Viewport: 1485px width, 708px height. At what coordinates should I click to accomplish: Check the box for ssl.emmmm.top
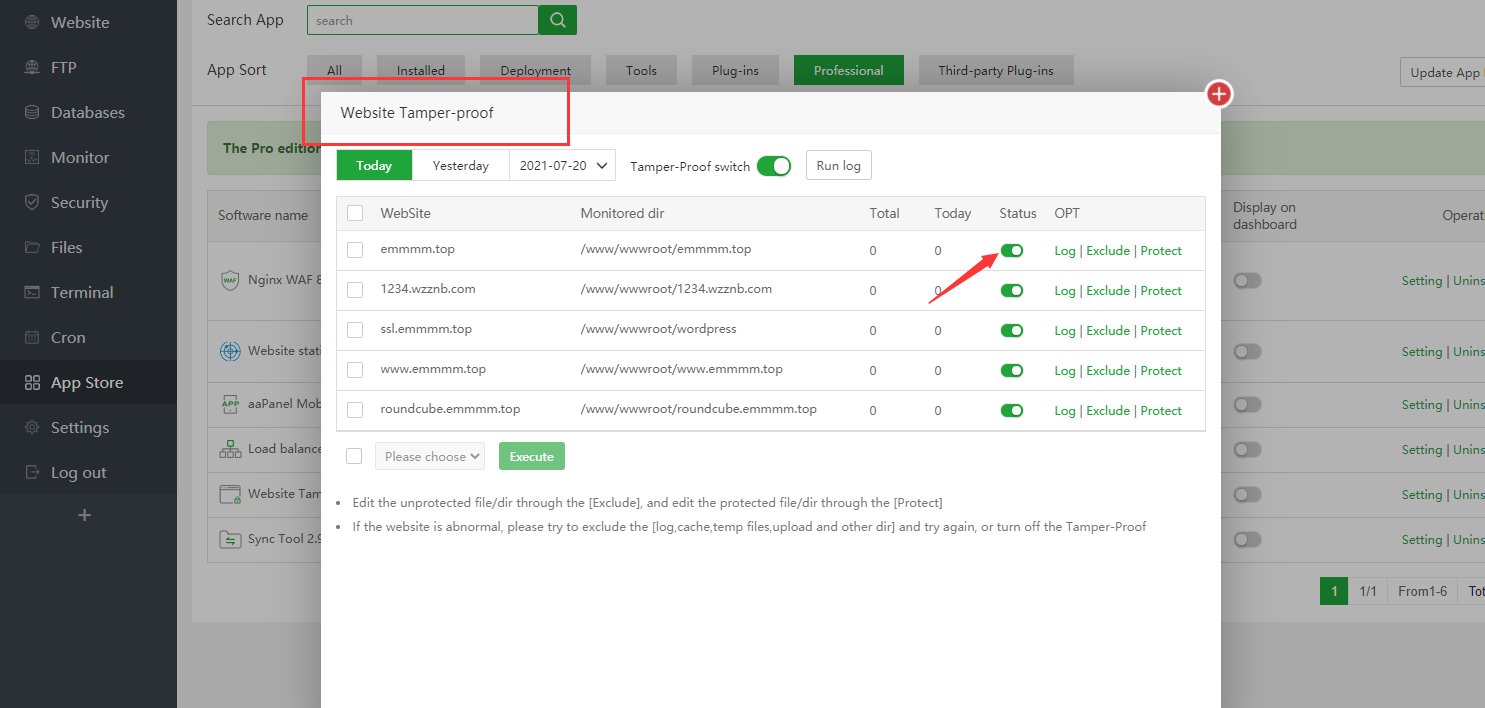[x=355, y=330]
